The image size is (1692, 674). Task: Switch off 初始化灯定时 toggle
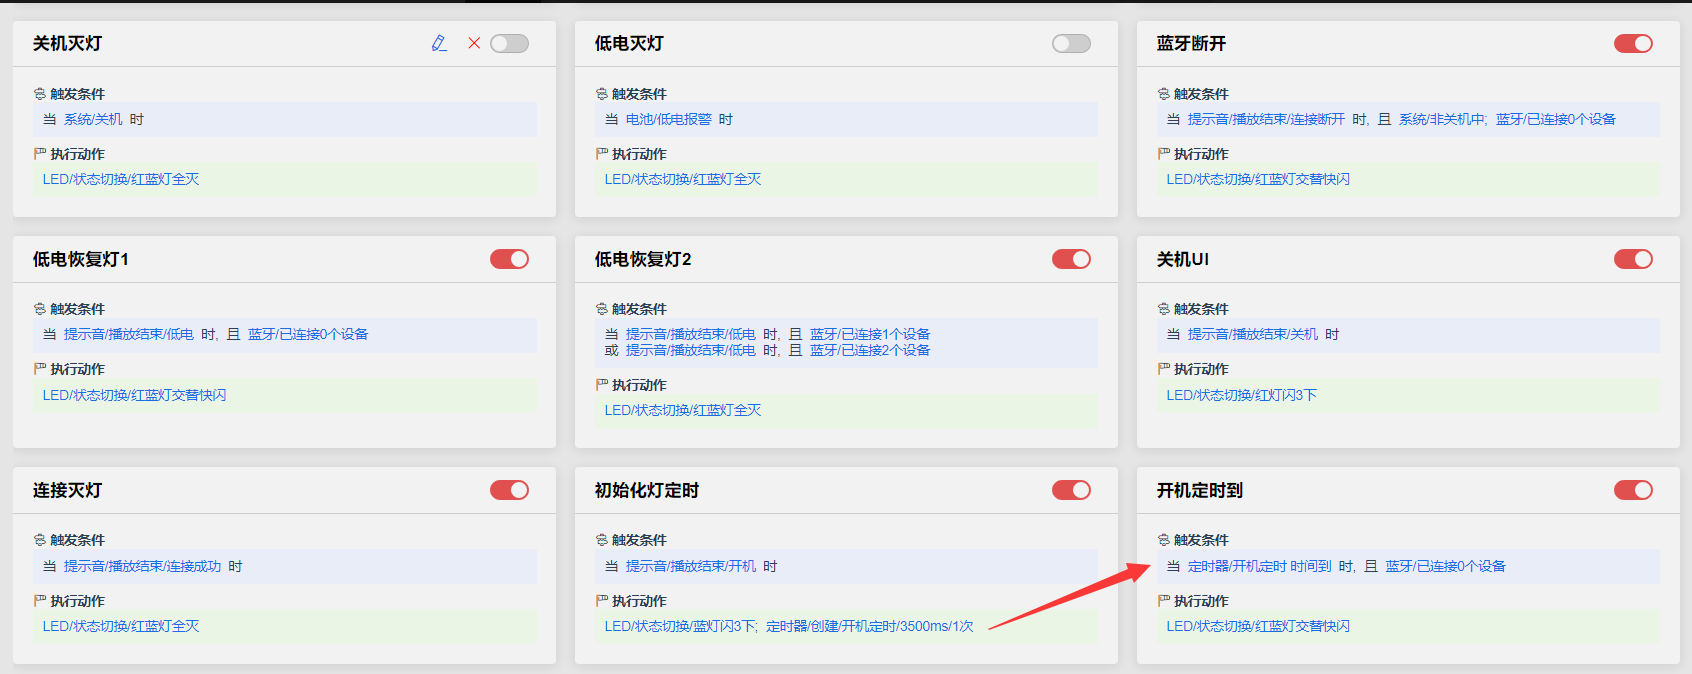coord(1071,490)
